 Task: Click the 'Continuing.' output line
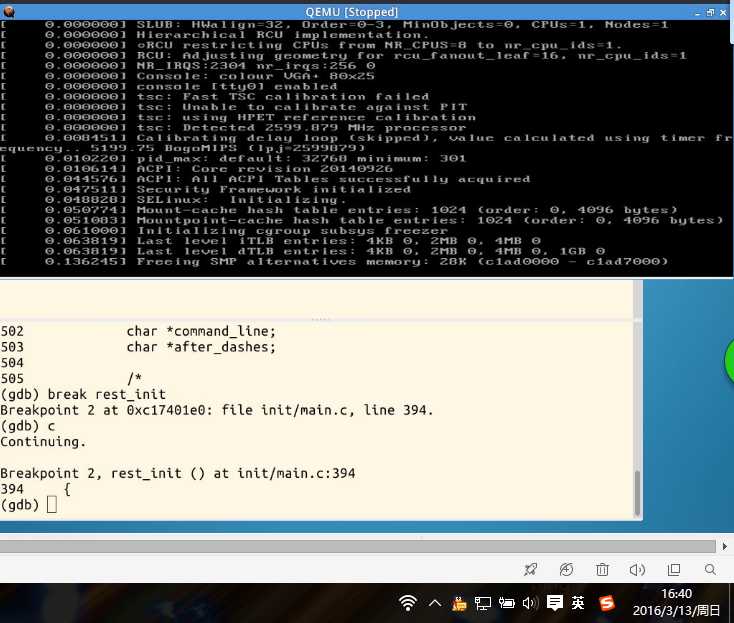(43, 442)
